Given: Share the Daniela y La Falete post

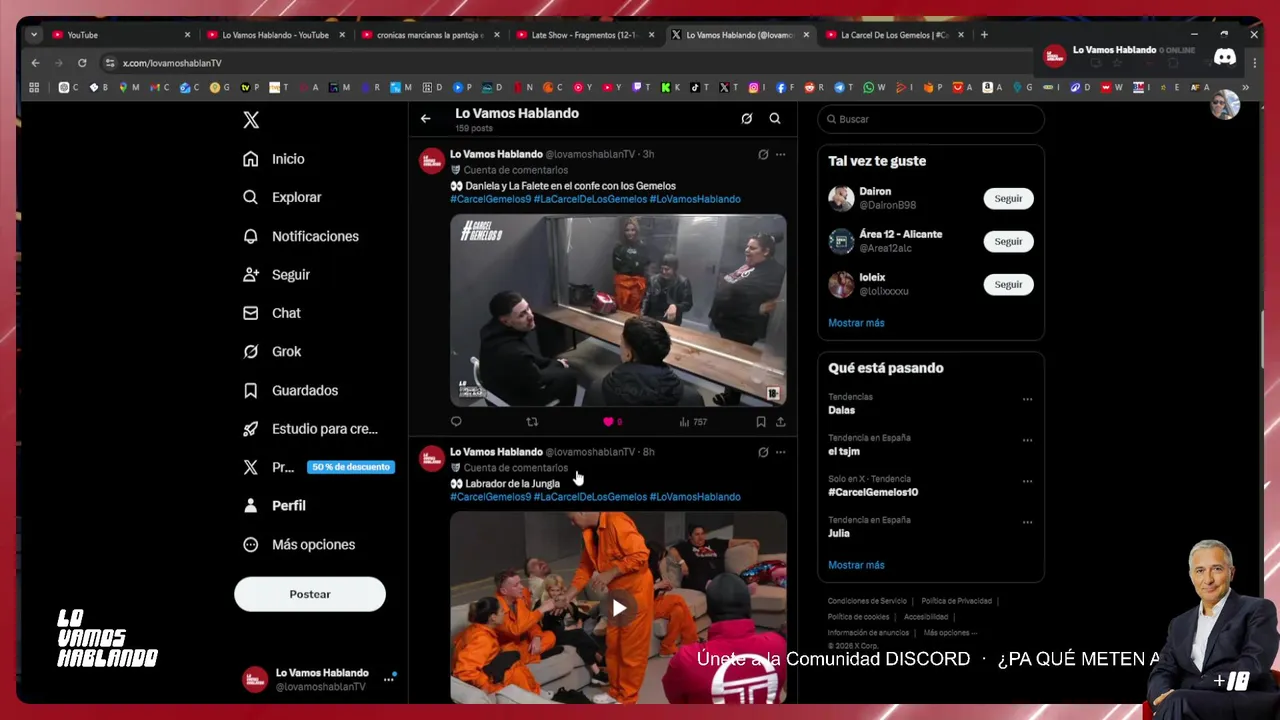Looking at the screenshot, I should click(781, 422).
